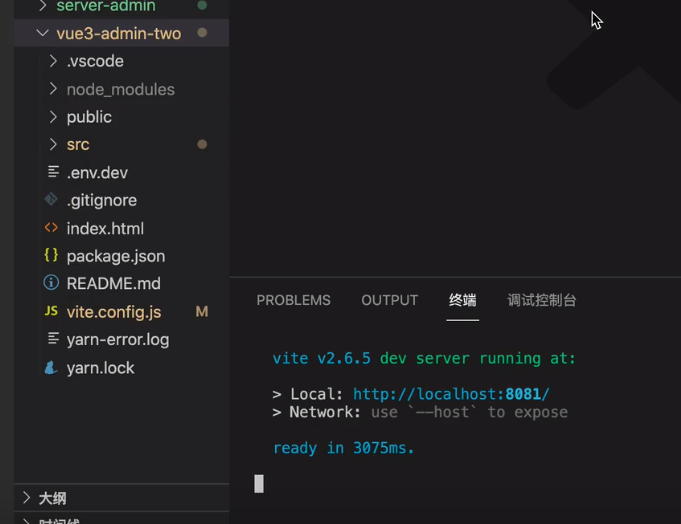The height and width of the screenshot is (524, 681).
Task: Click the vite.config.js JS icon
Action: tap(51, 311)
